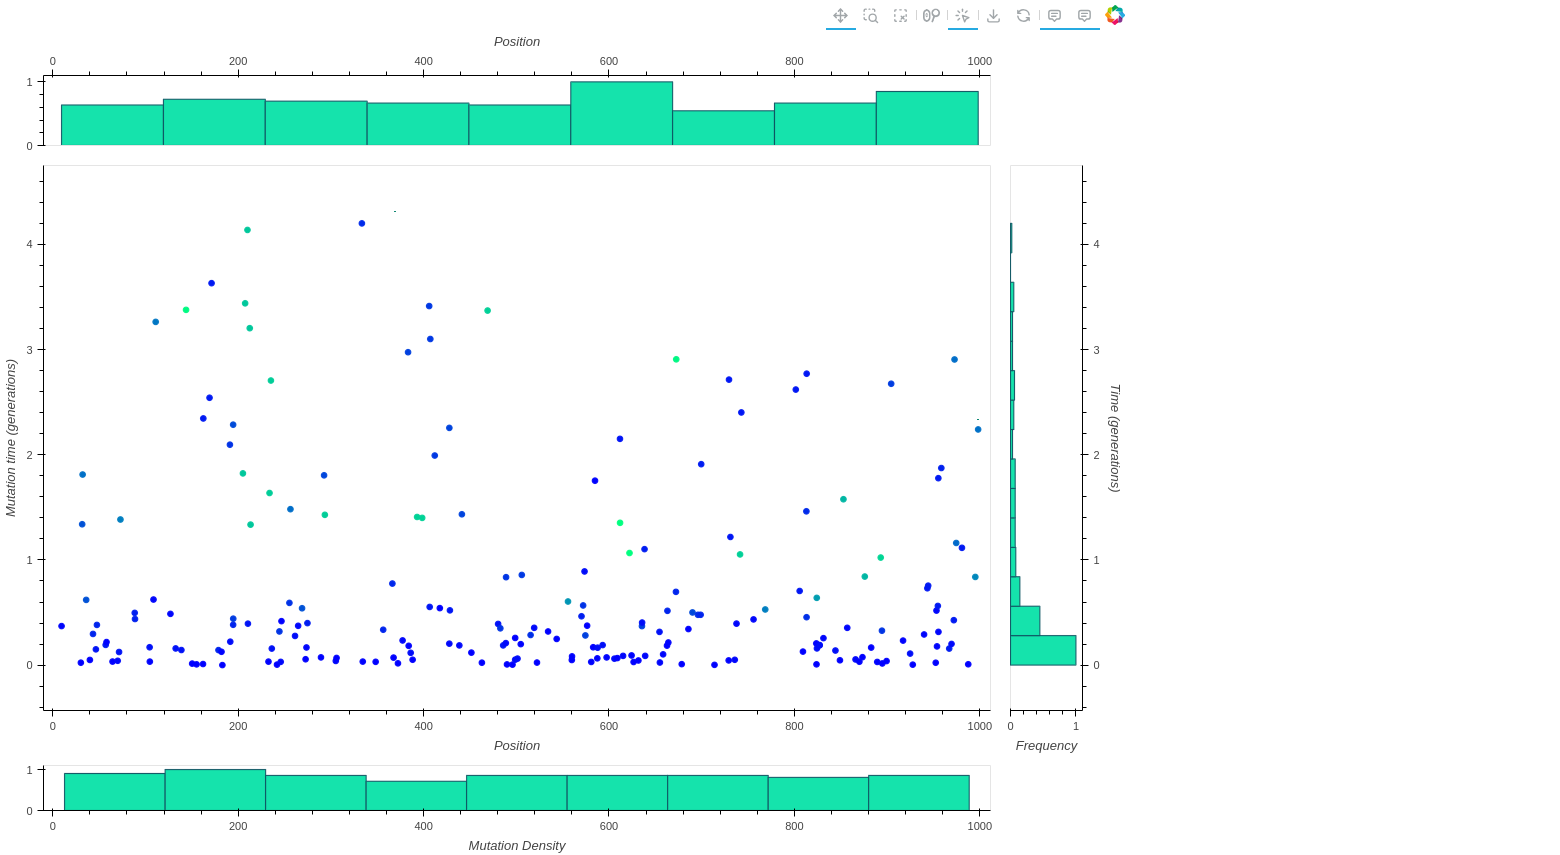This screenshot has height=855, width=1560.
Task: Click the 'Time (generations)' right axis label
Action: [1115, 438]
